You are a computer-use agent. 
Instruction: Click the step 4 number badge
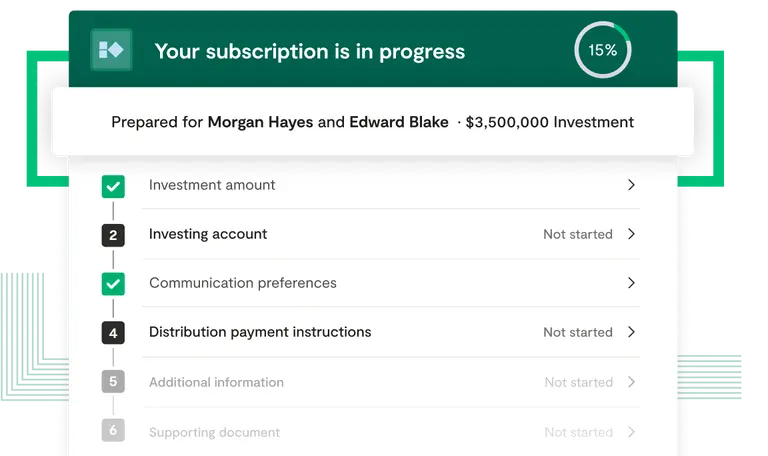click(113, 333)
